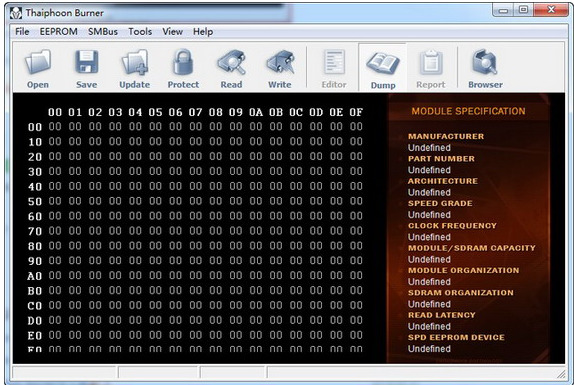The width and height of the screenshot is (574, 385).
Task: Click the D0 row offset label
Action: point(35,321)
